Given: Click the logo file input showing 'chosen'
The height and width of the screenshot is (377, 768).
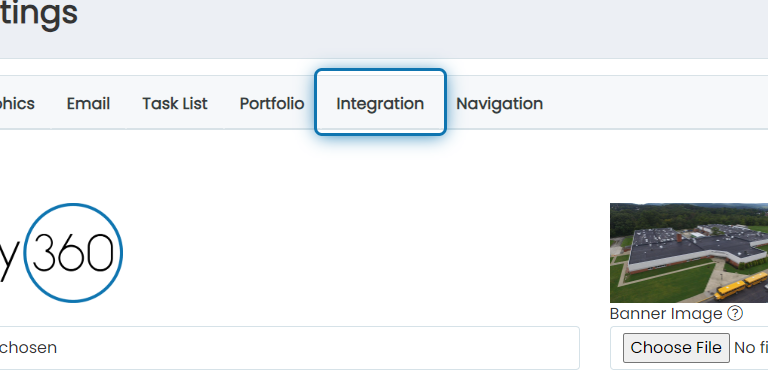Looking at the screenshot, I should pyautogui.click(x=289, y=348).
